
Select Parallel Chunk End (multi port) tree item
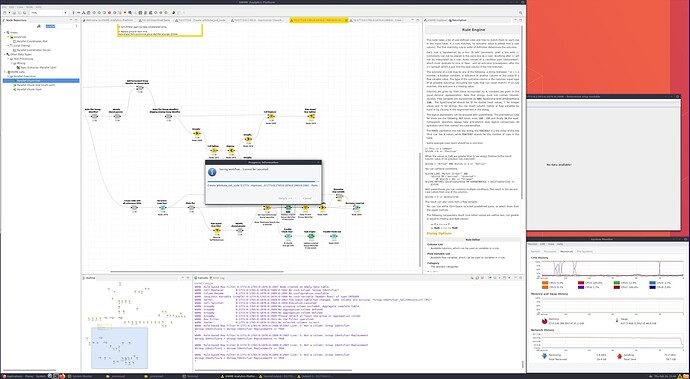point(35,85)
